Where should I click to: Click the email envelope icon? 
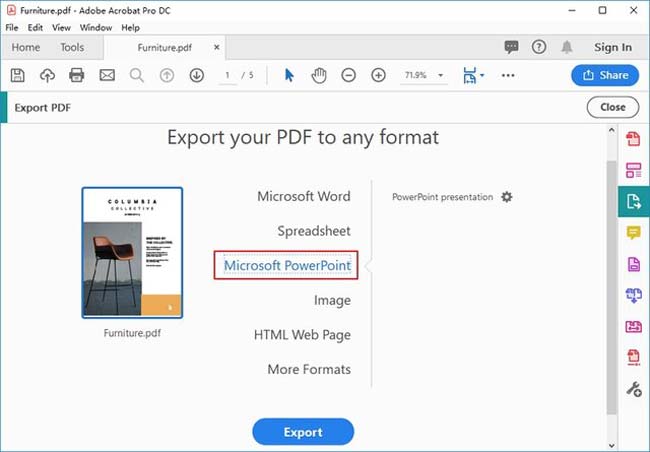click(x=107, y=75)
